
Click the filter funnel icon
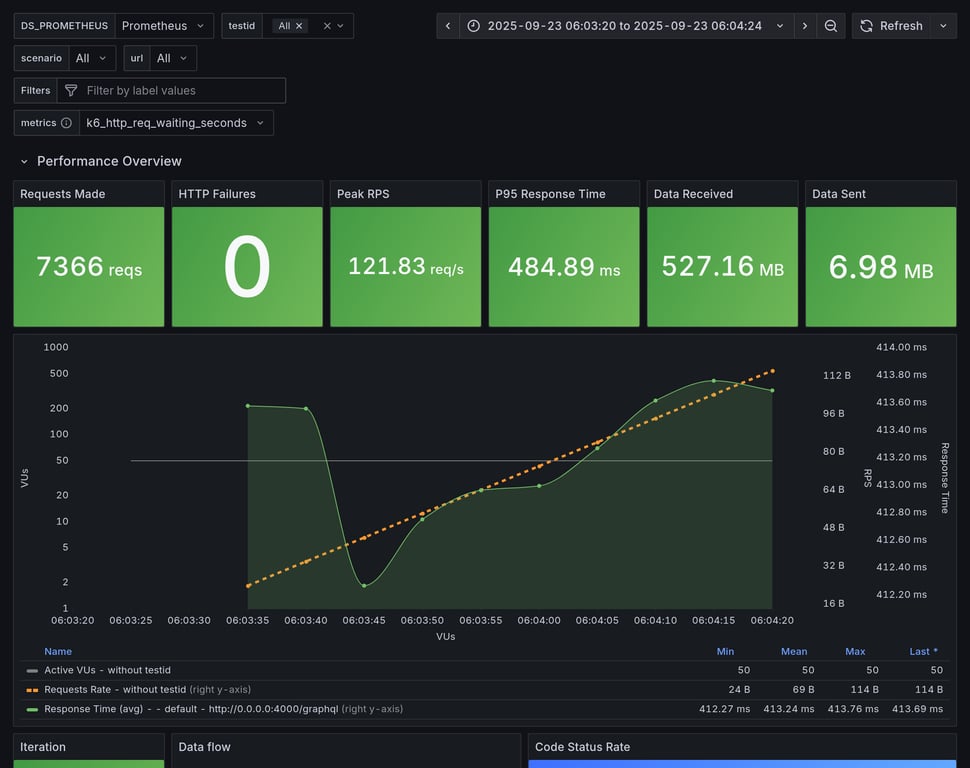[x=71, y=90]
